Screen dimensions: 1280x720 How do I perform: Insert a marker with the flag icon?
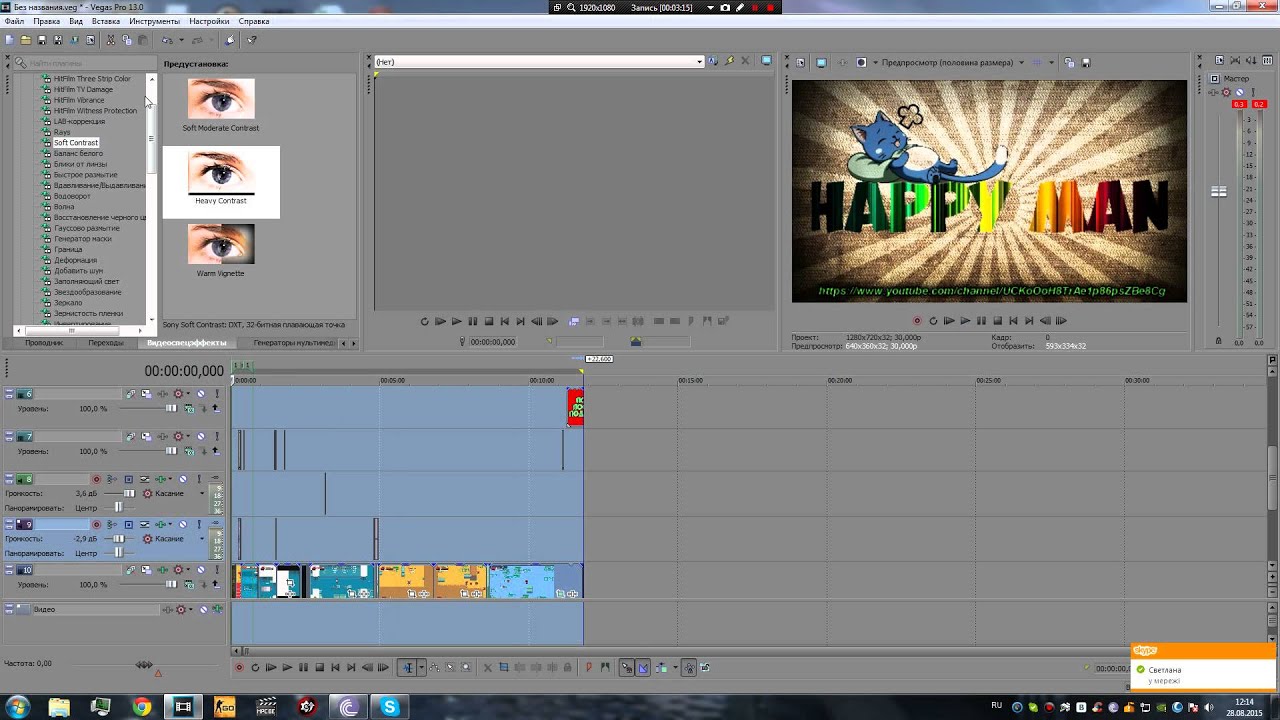click(x=588, y=667)
